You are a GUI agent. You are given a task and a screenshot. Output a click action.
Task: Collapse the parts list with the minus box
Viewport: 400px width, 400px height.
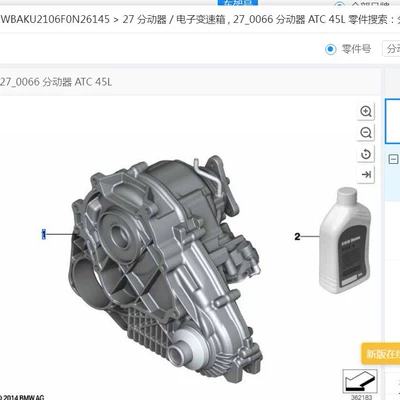pyautogui.click(x=394, y=159)
